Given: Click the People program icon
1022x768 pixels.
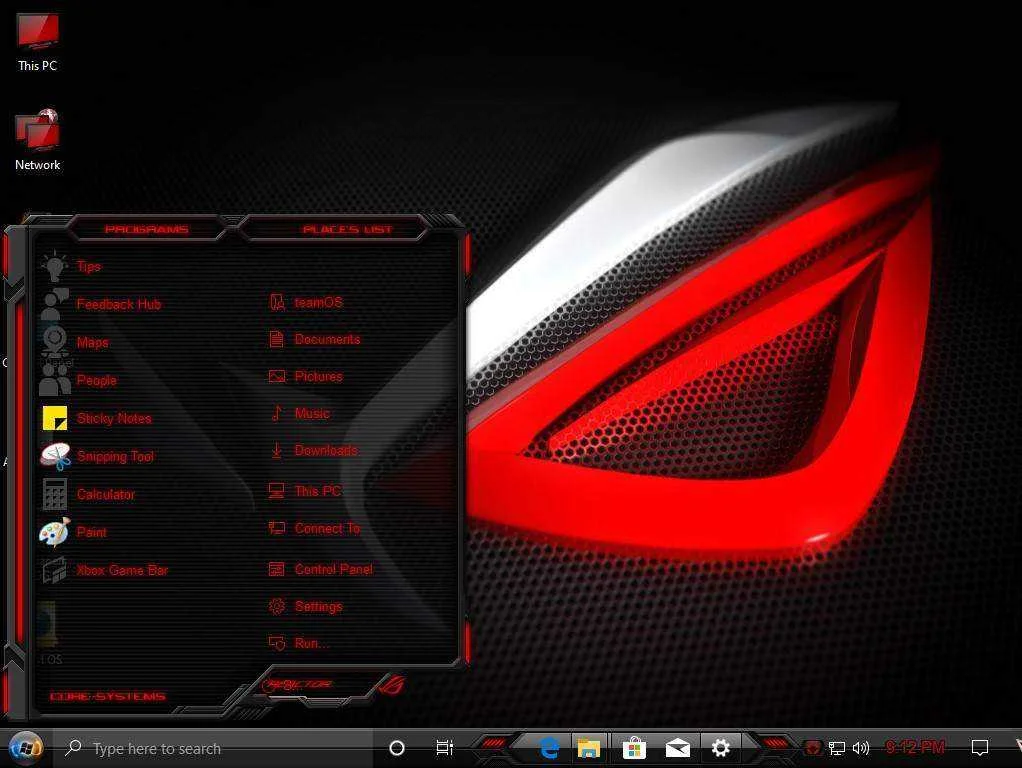Looking at the screenshot, I should coord(55,380).
